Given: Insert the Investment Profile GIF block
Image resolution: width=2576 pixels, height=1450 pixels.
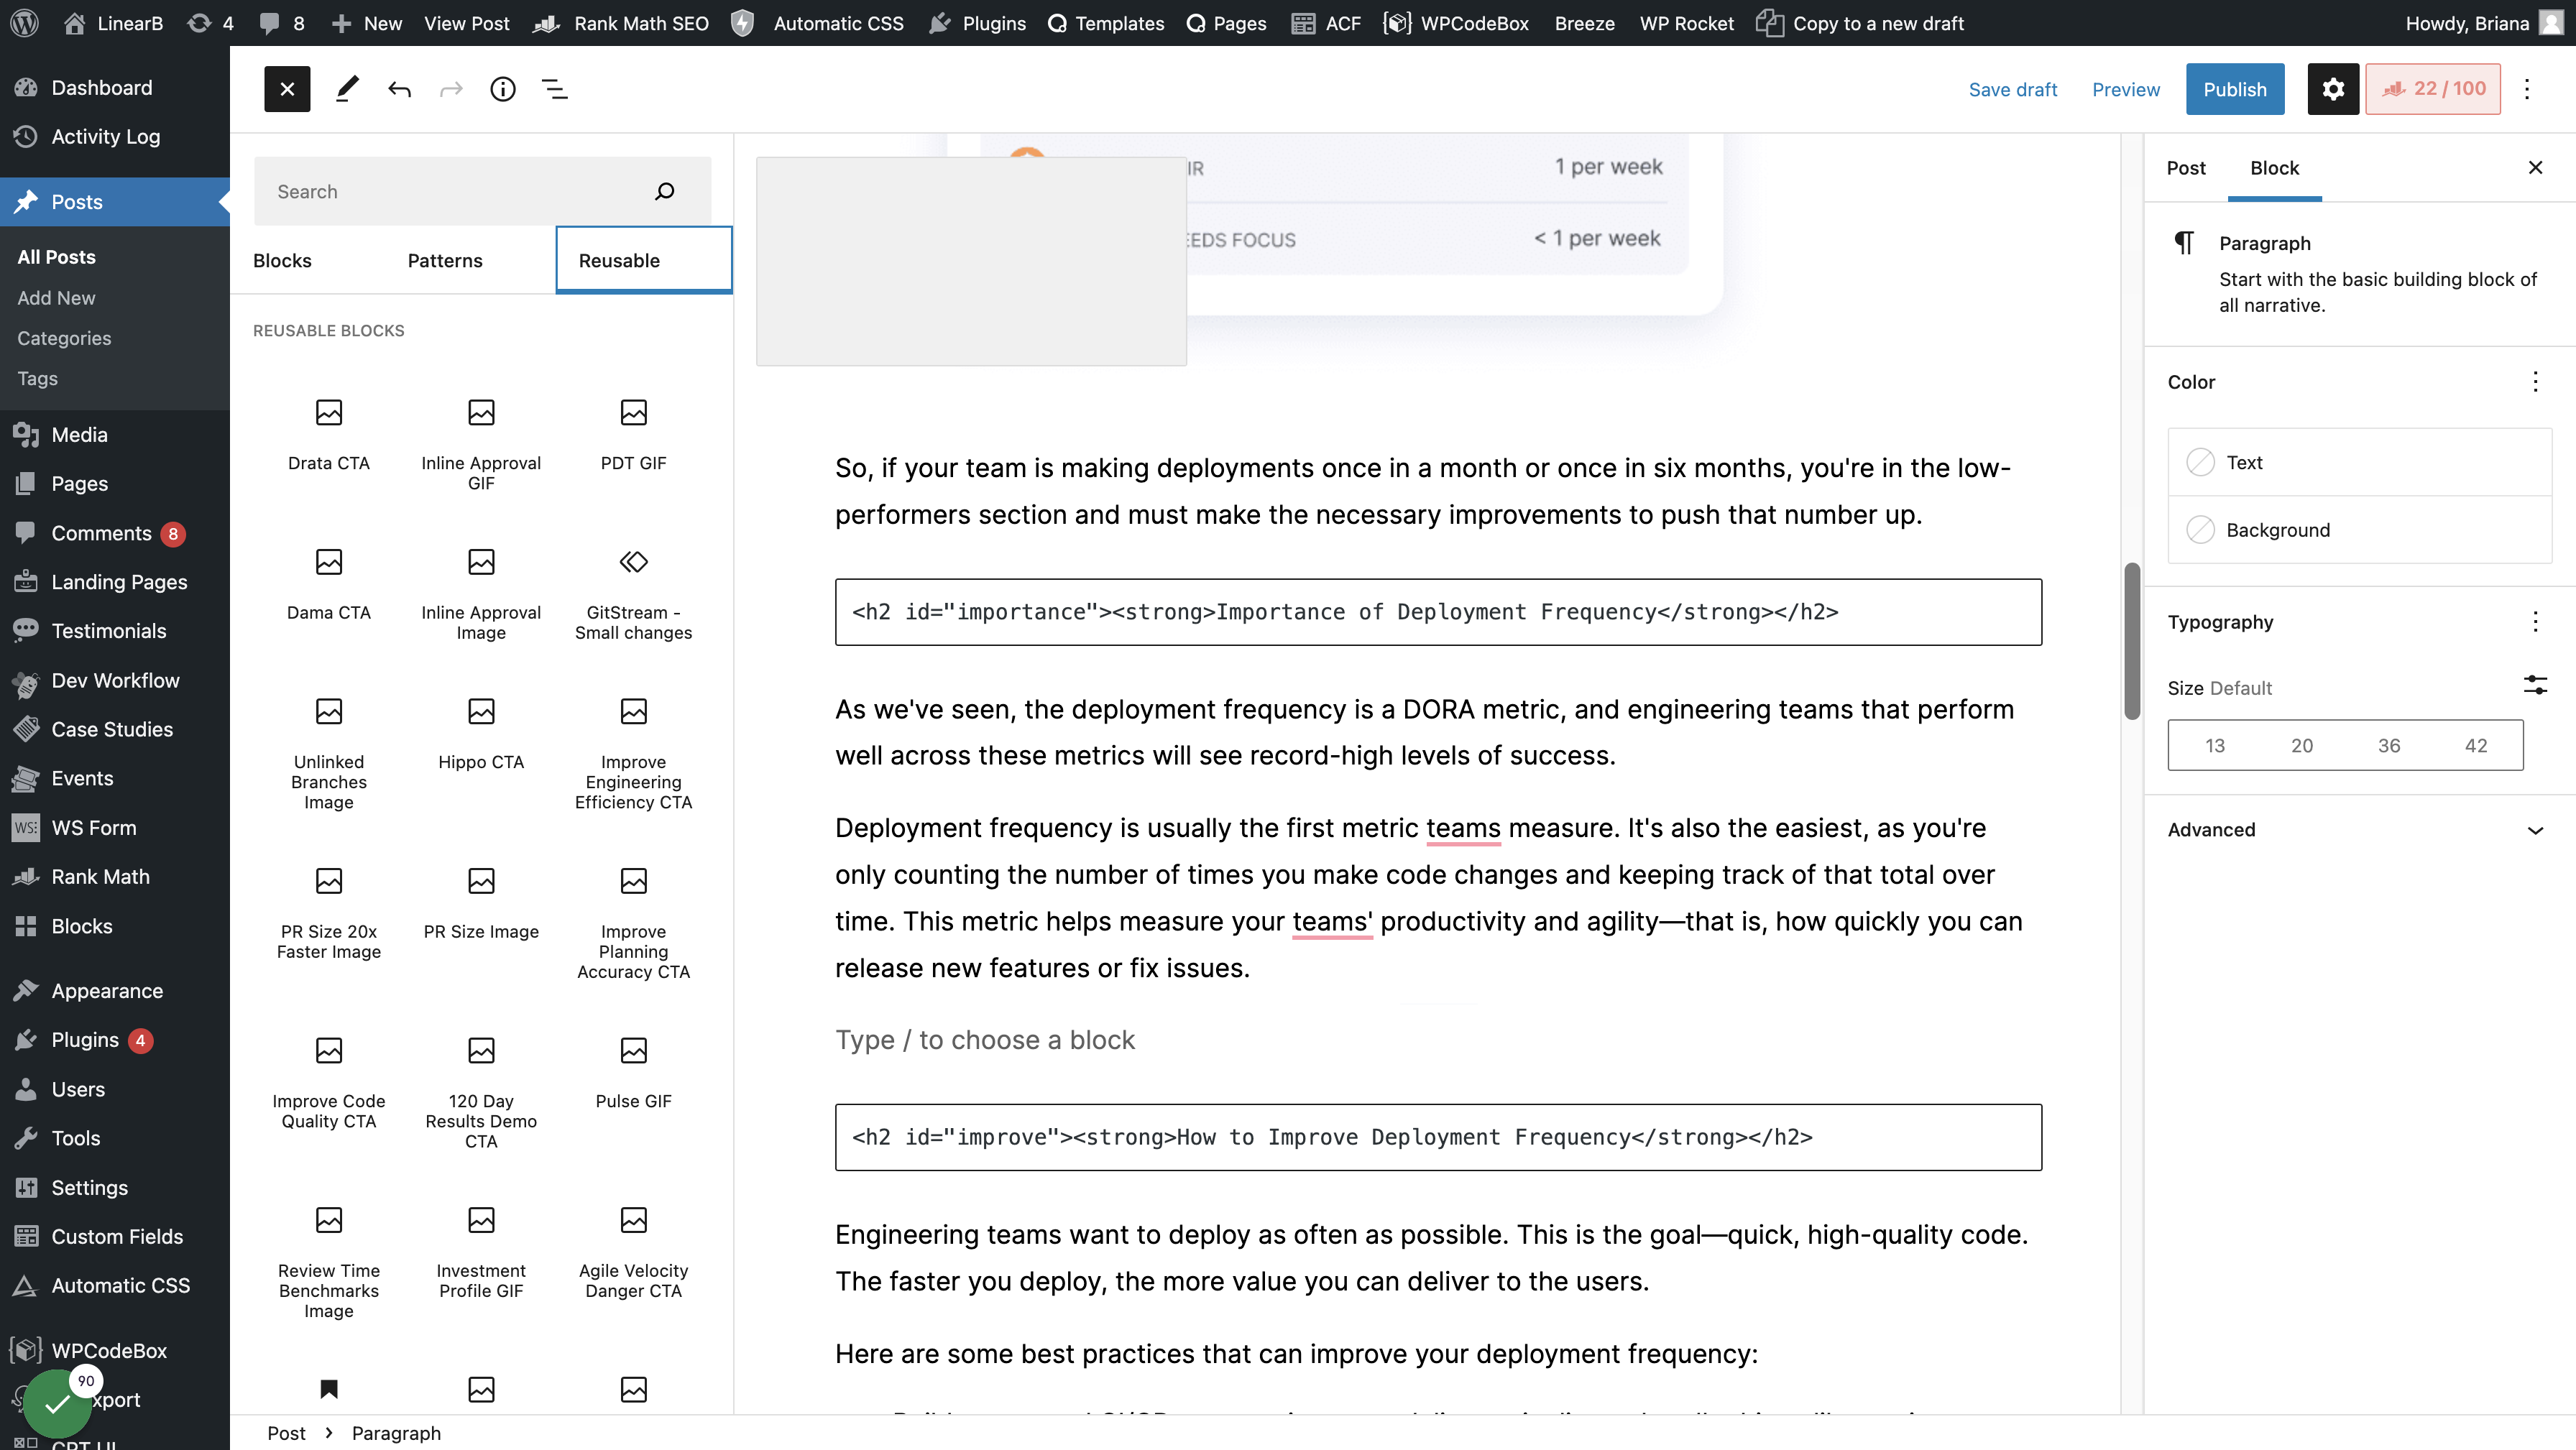Looking at the screenshot, I should pos(481,1252).
